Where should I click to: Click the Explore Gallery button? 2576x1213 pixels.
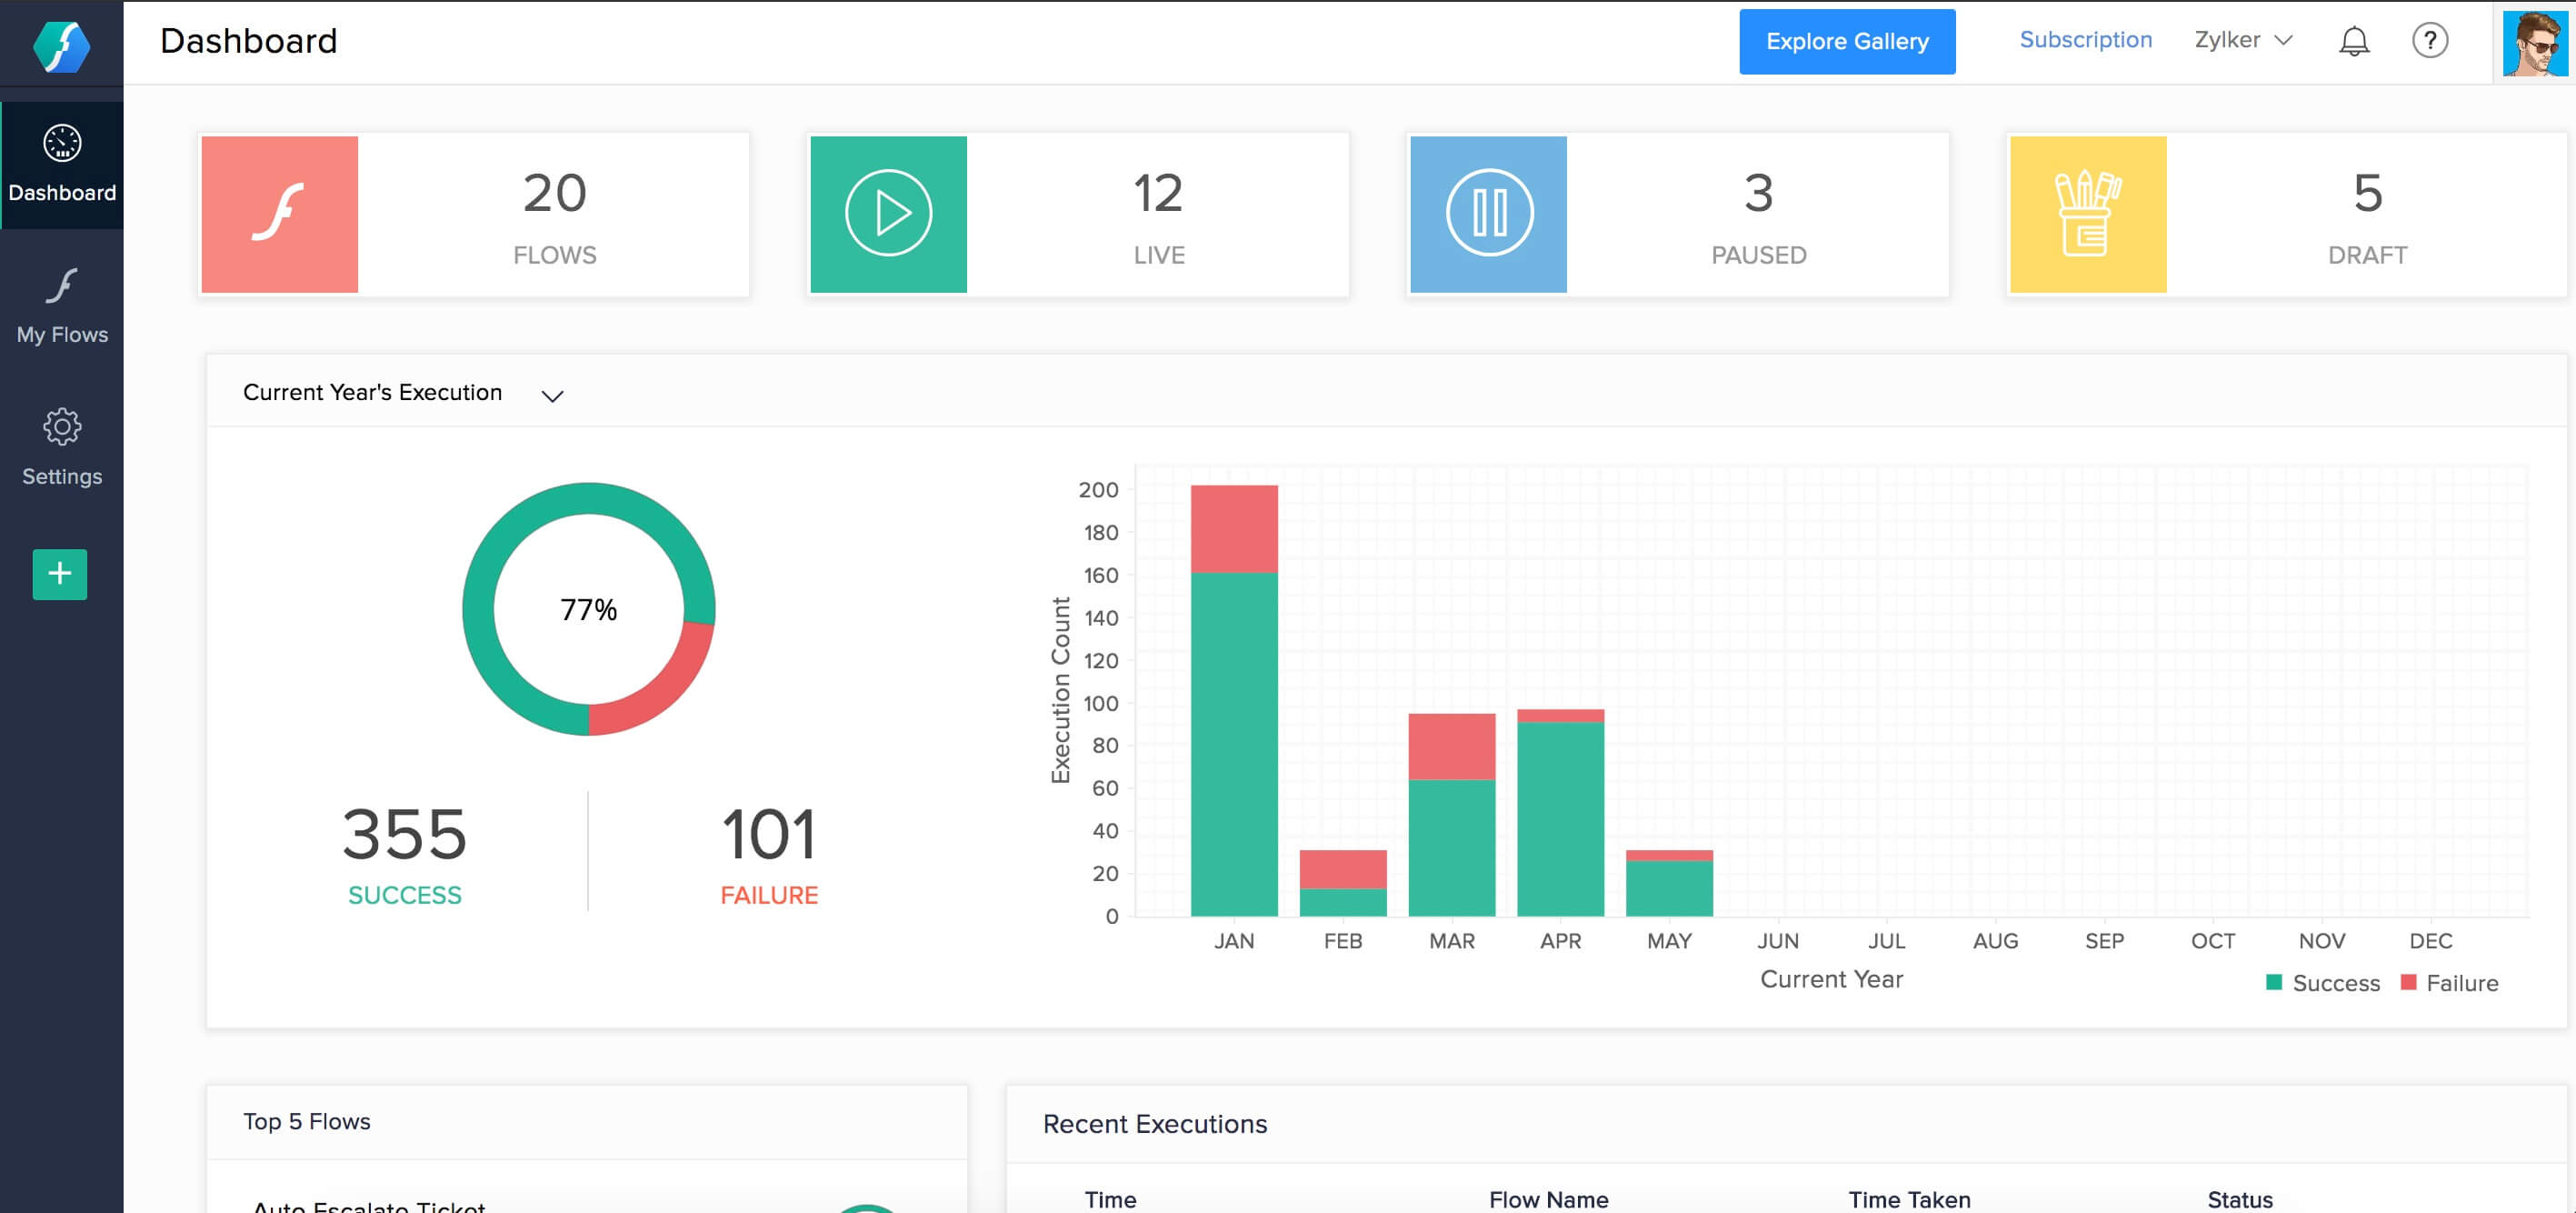tap(1848, 41)
